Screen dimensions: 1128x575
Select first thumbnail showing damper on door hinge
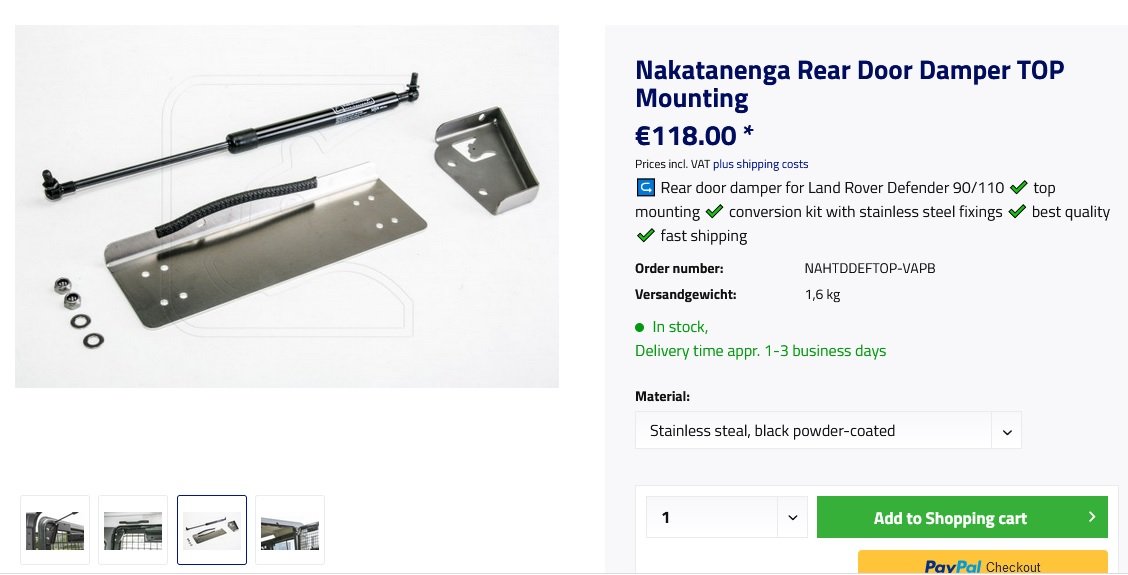point(55,530)
